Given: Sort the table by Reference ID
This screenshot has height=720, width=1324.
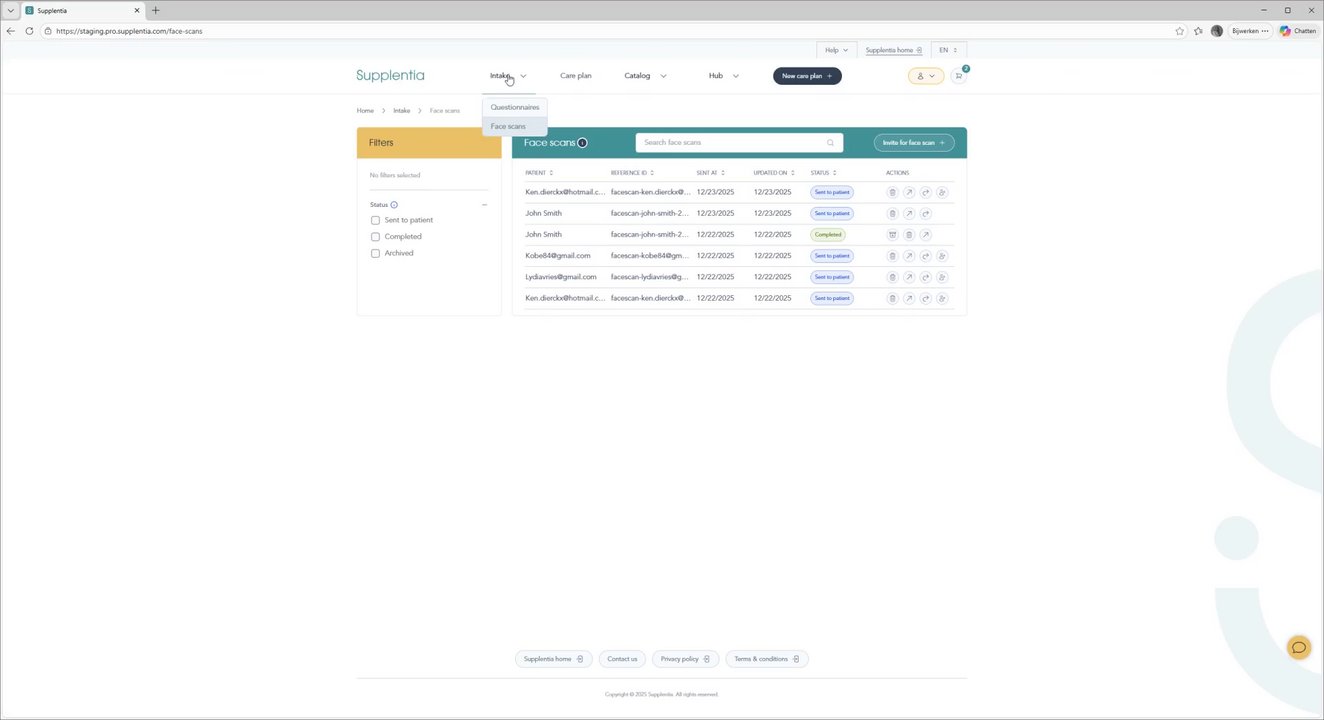Looking at the screenshot, I should pos(632,173).
